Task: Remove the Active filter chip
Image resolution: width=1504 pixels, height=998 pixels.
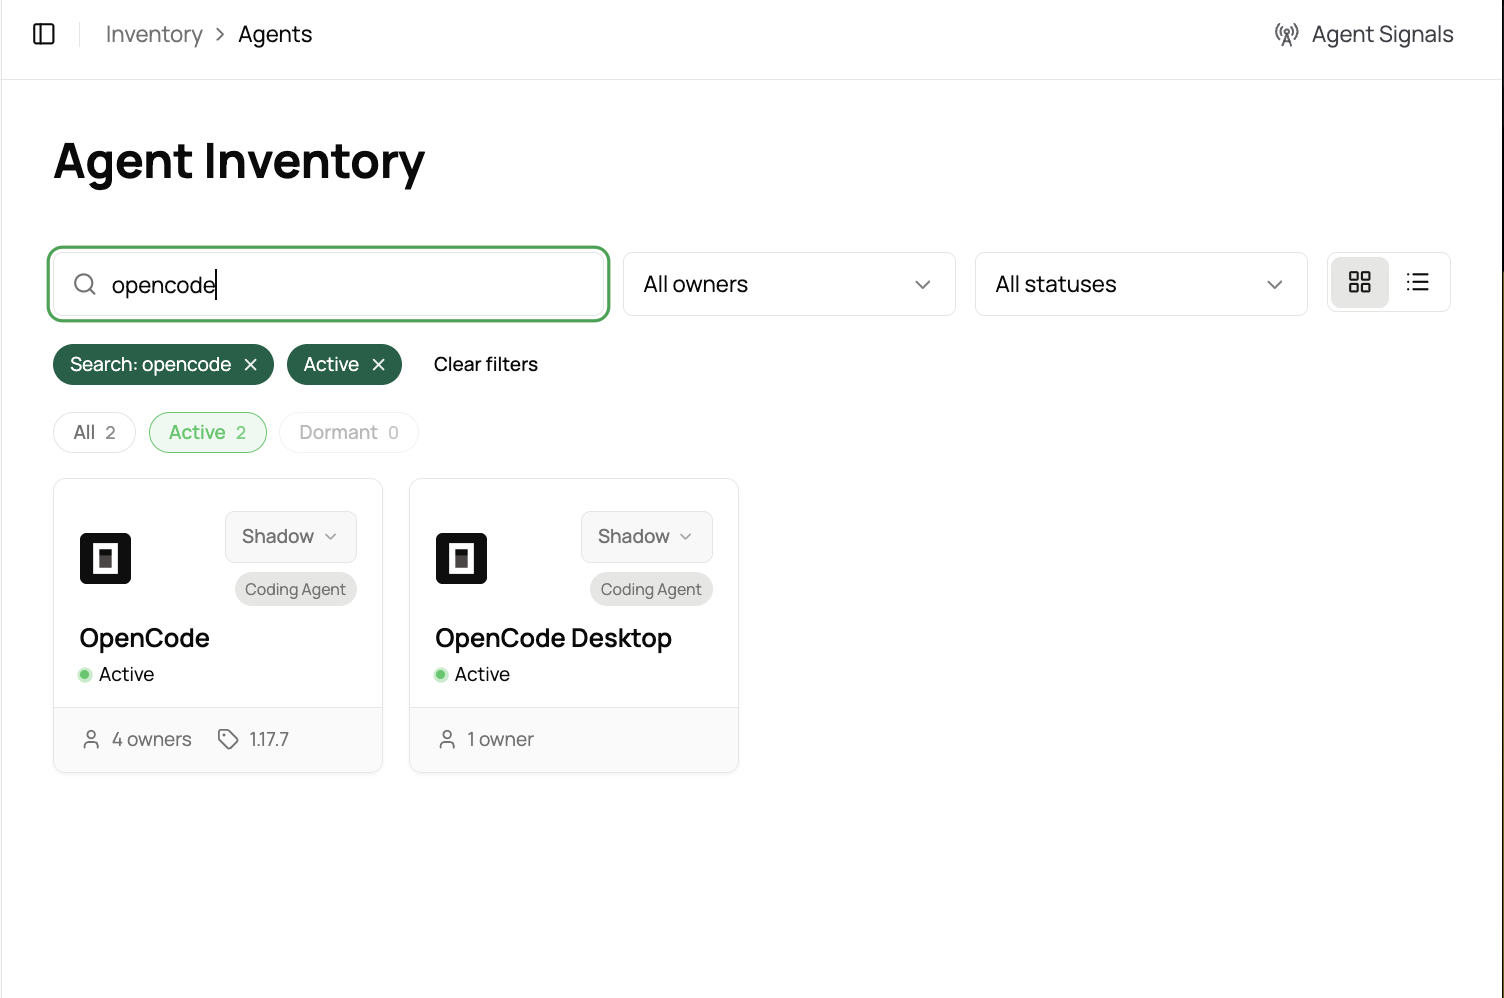Action: coord(379,365)
